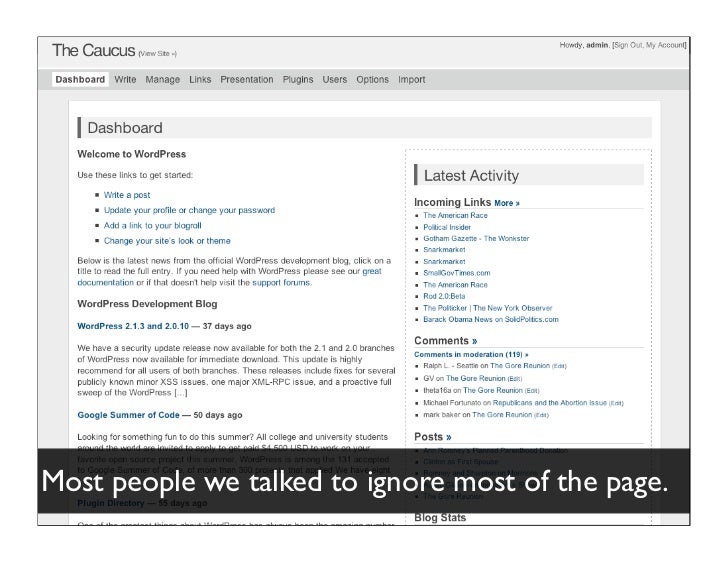The height and width of the screenshot is (563, 728).
Task: Open the Rod 2.0:Beta link
Action: point(444,296)
